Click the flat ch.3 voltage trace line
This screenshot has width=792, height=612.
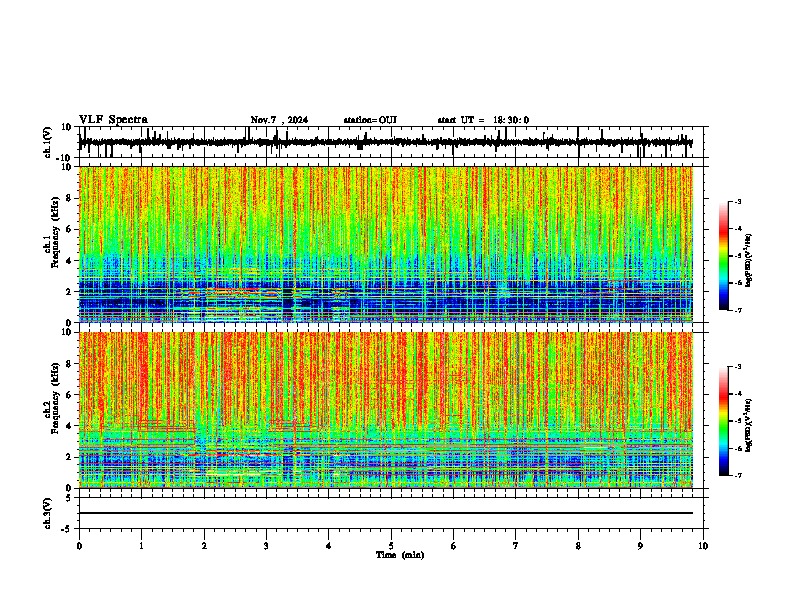pos(385,513)
